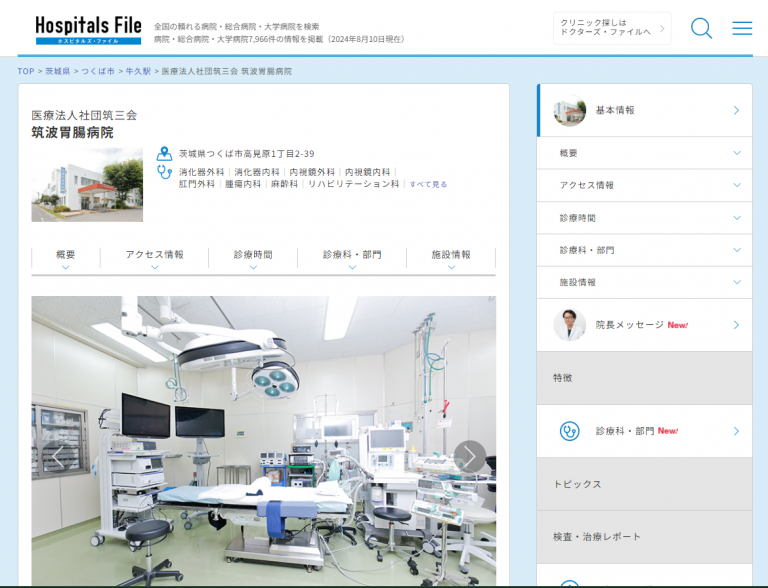Open the hamburger menu icon

tap(742, 28)
